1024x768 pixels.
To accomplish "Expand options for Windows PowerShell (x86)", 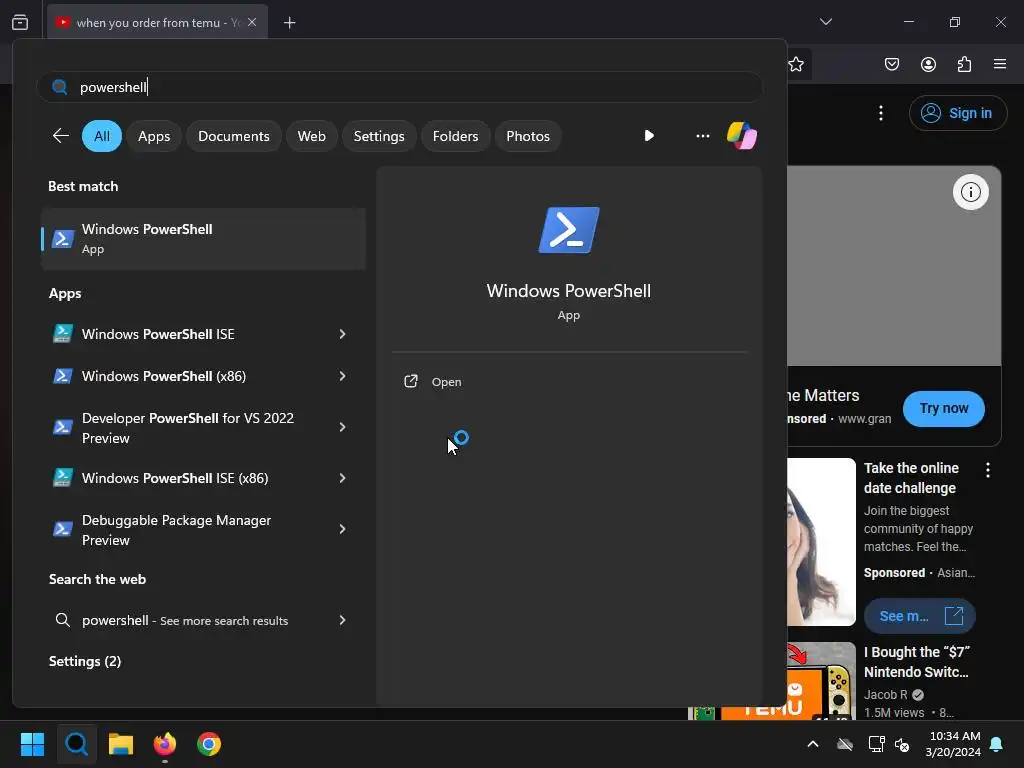I will 342,376.
